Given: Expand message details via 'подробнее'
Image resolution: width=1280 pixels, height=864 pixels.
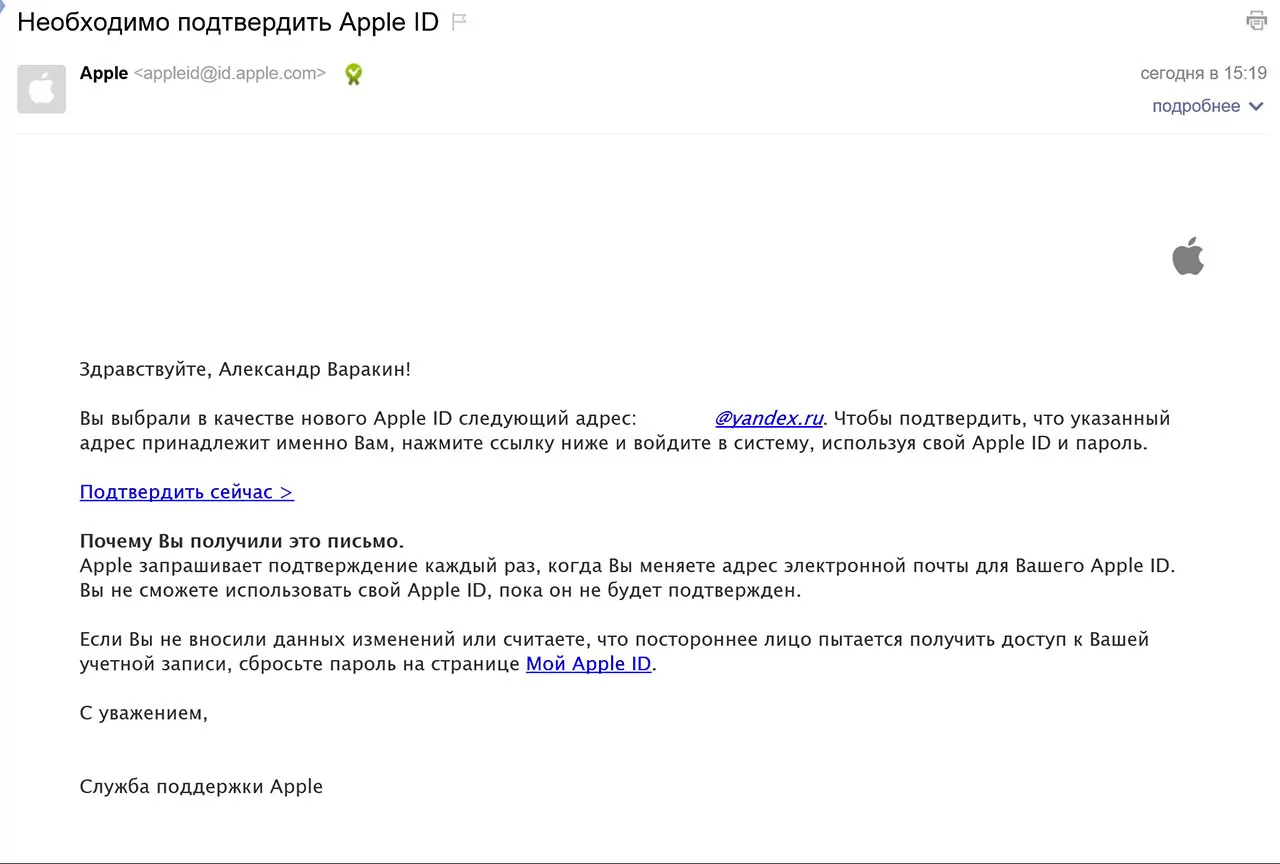Looking at the screenshot, I should (1208, 106).
